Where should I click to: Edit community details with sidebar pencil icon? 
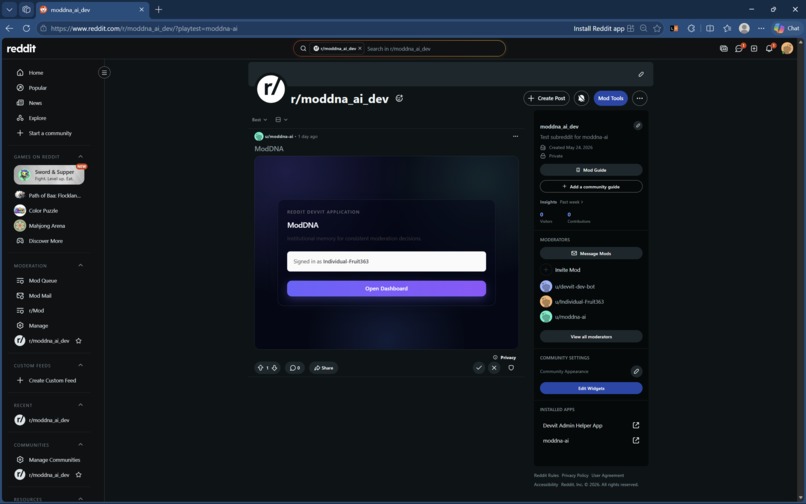click(x=637, y=125)
